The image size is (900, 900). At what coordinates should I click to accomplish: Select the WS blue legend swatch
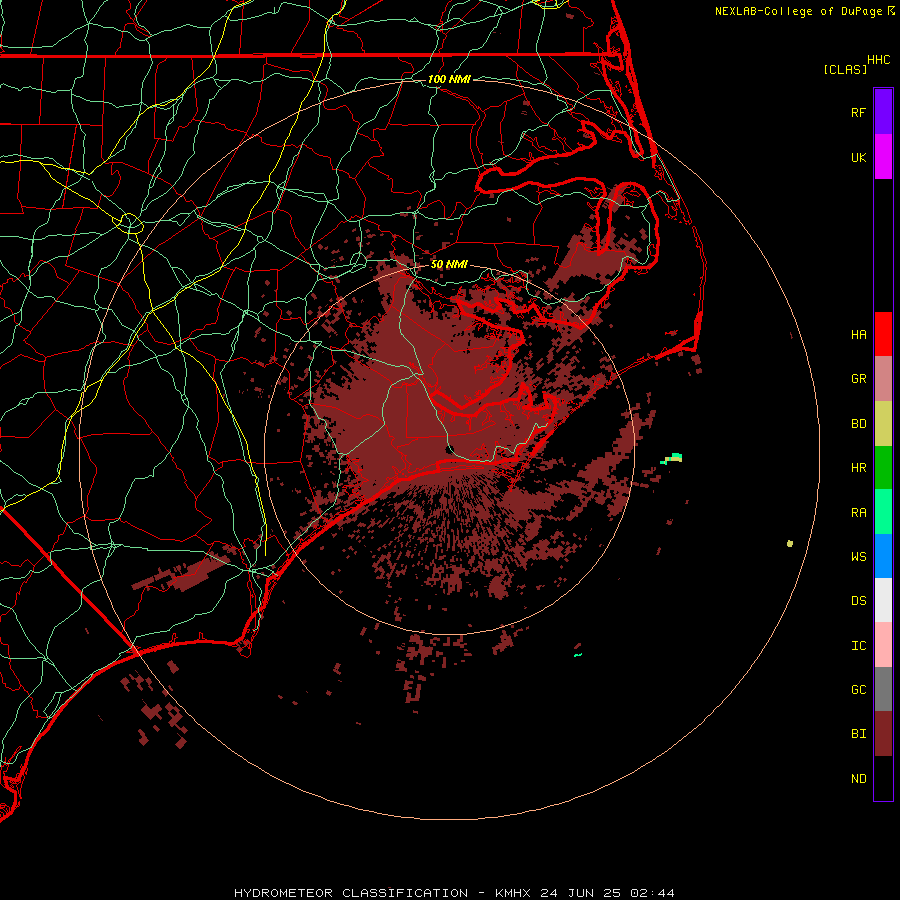(883, 556)
